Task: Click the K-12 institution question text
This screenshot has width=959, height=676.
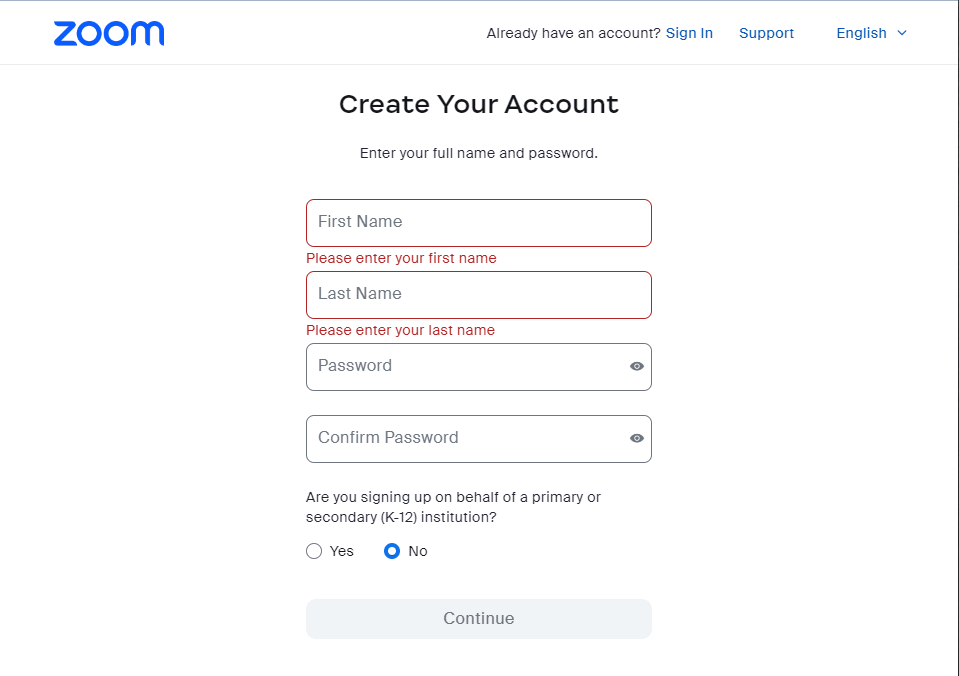Action: 453,507
